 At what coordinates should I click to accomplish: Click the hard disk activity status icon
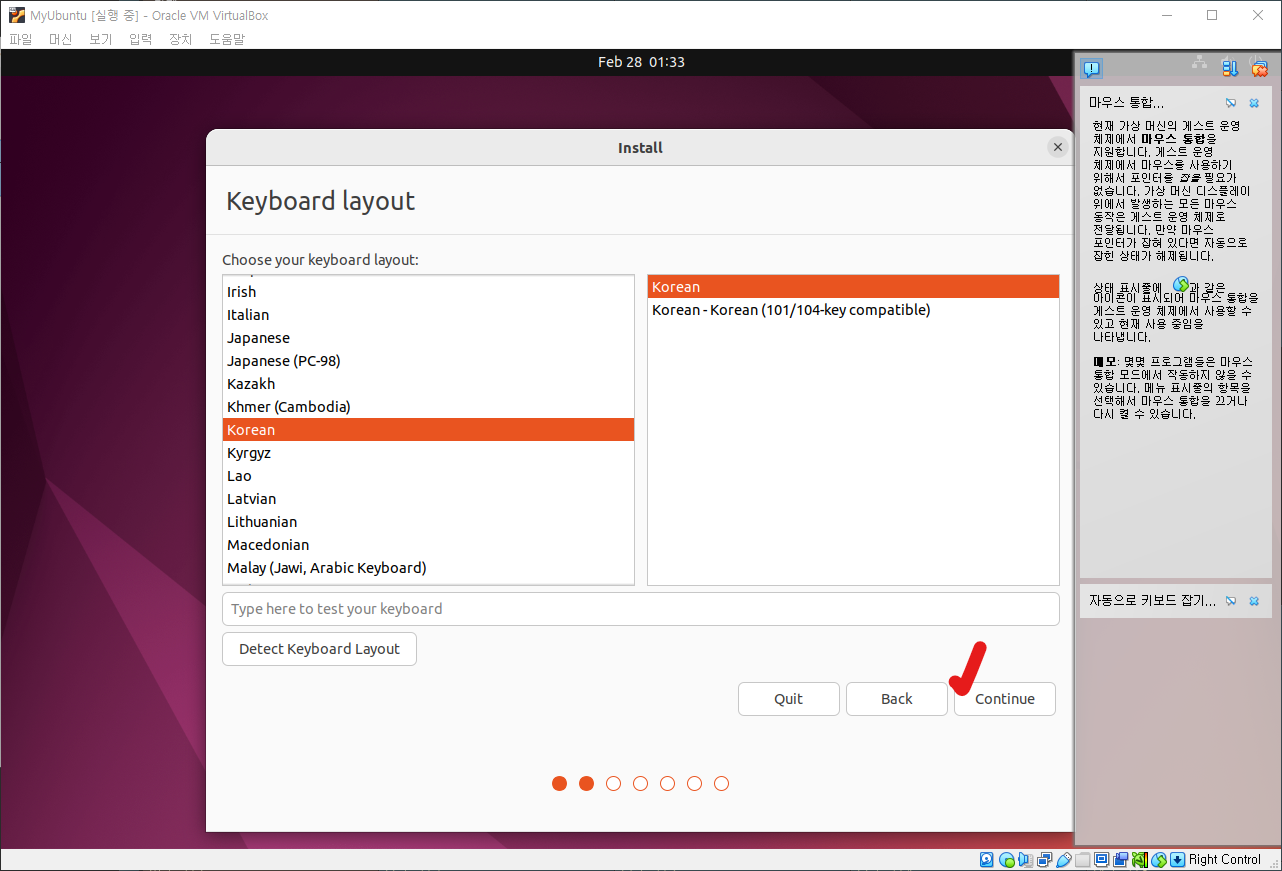(x=986, y=860)
